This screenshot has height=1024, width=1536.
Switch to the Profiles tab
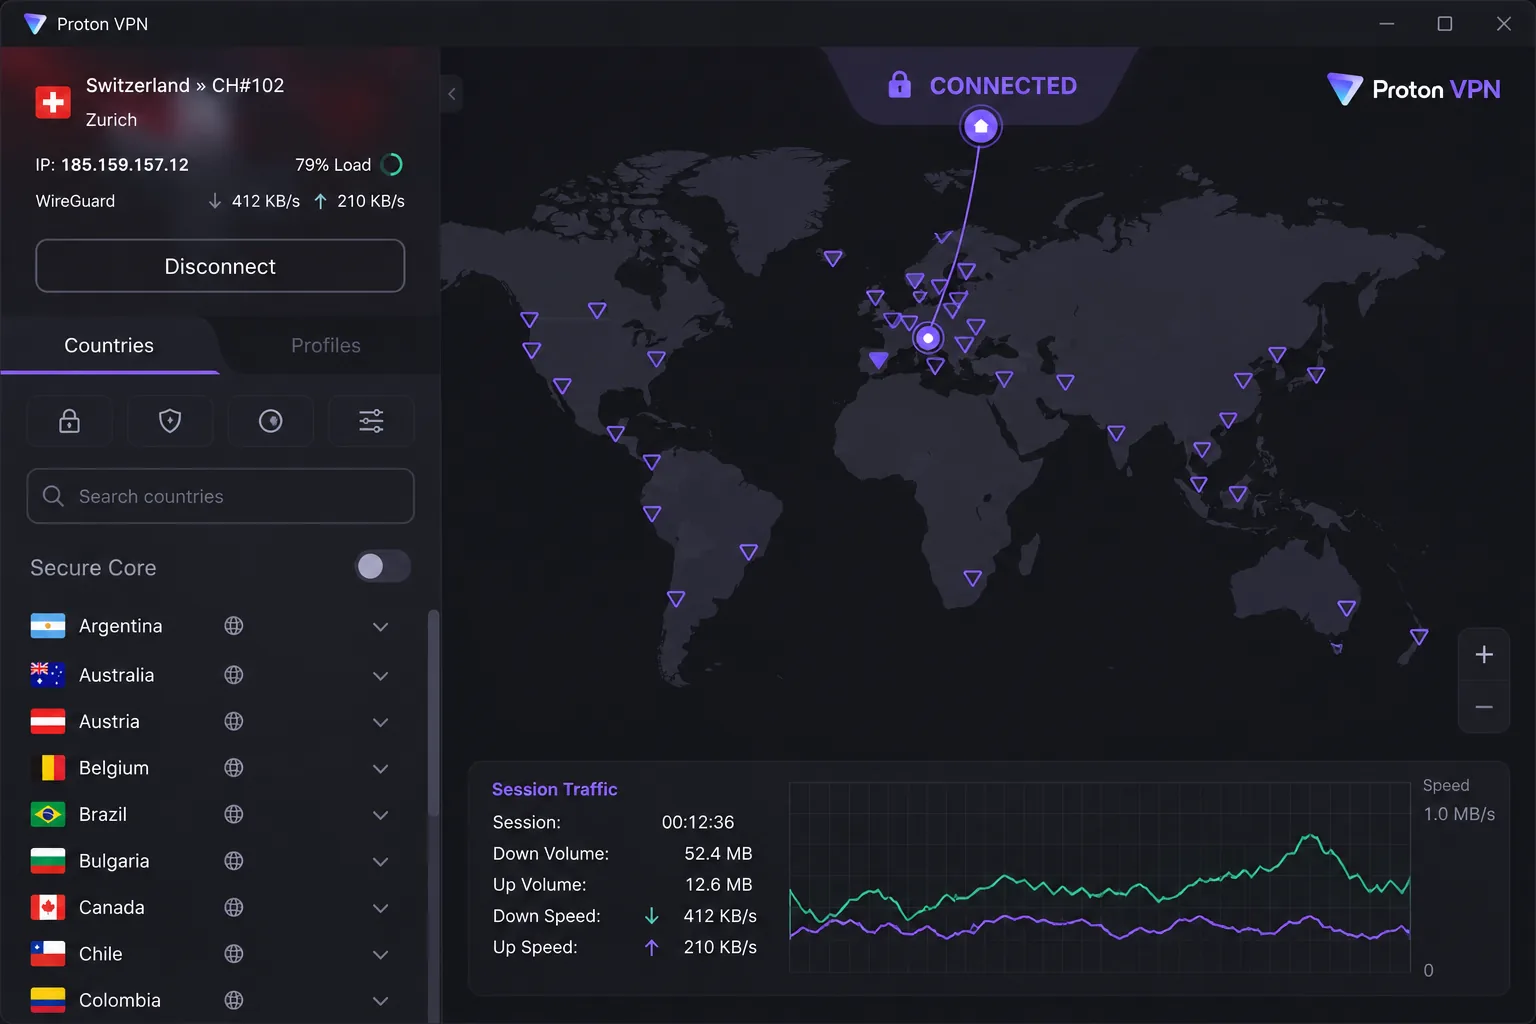tap(326, 345)
